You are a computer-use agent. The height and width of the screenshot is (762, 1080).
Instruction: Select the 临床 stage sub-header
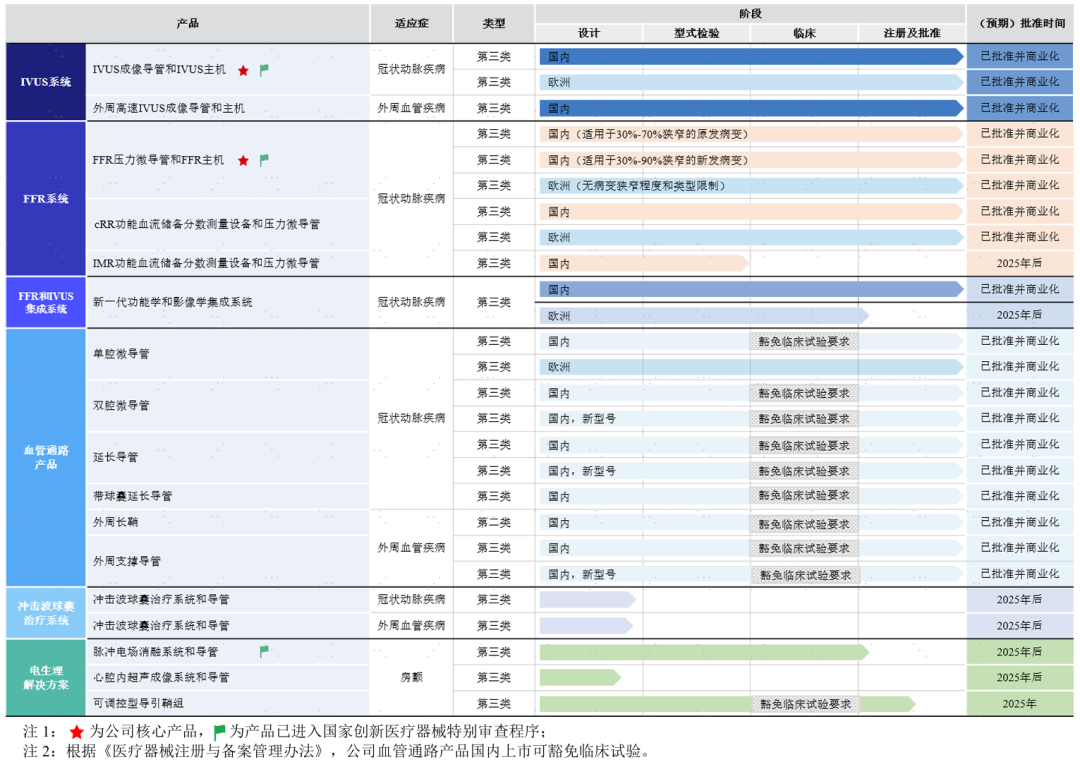pyautogui.click(x=804, y=33)
